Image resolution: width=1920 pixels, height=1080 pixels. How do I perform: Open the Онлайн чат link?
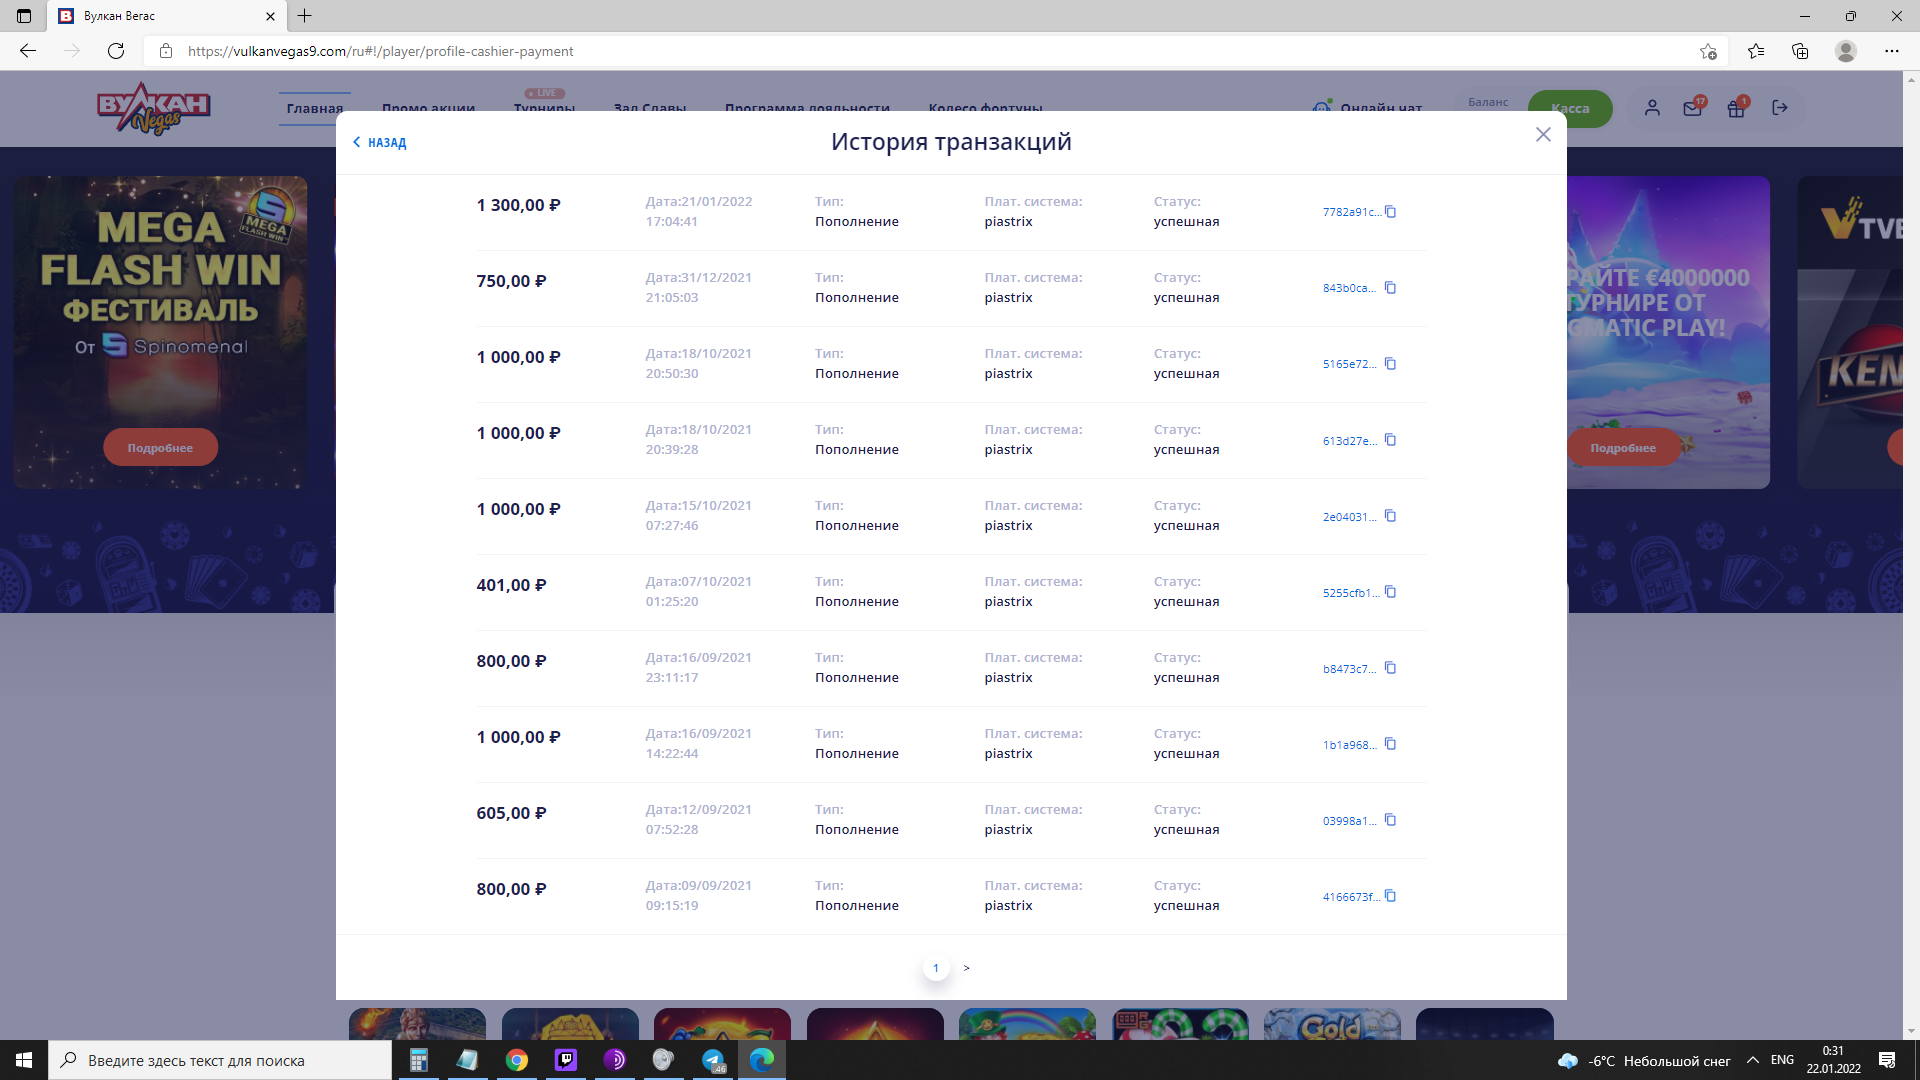[1380, 108]
